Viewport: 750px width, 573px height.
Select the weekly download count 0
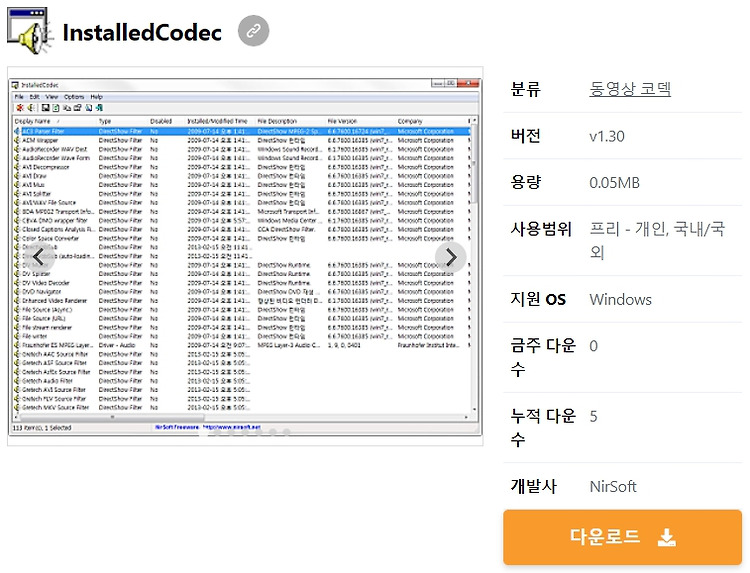pos(594,346)
